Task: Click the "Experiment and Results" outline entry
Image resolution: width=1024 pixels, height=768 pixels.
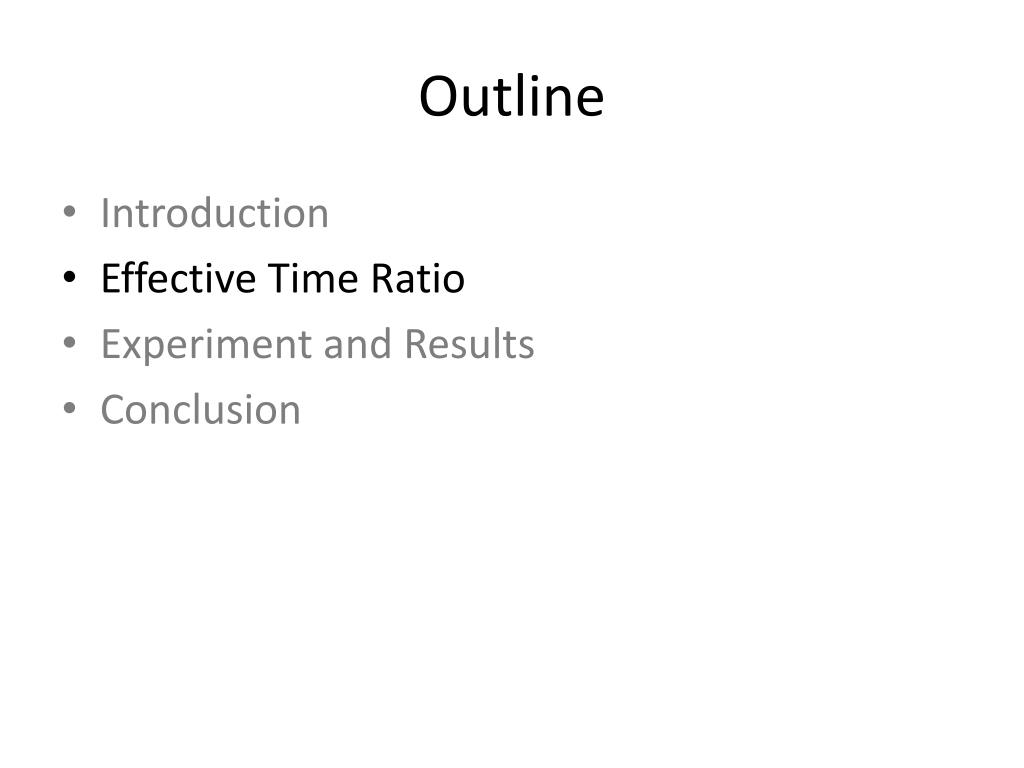Action: point(317,345)
